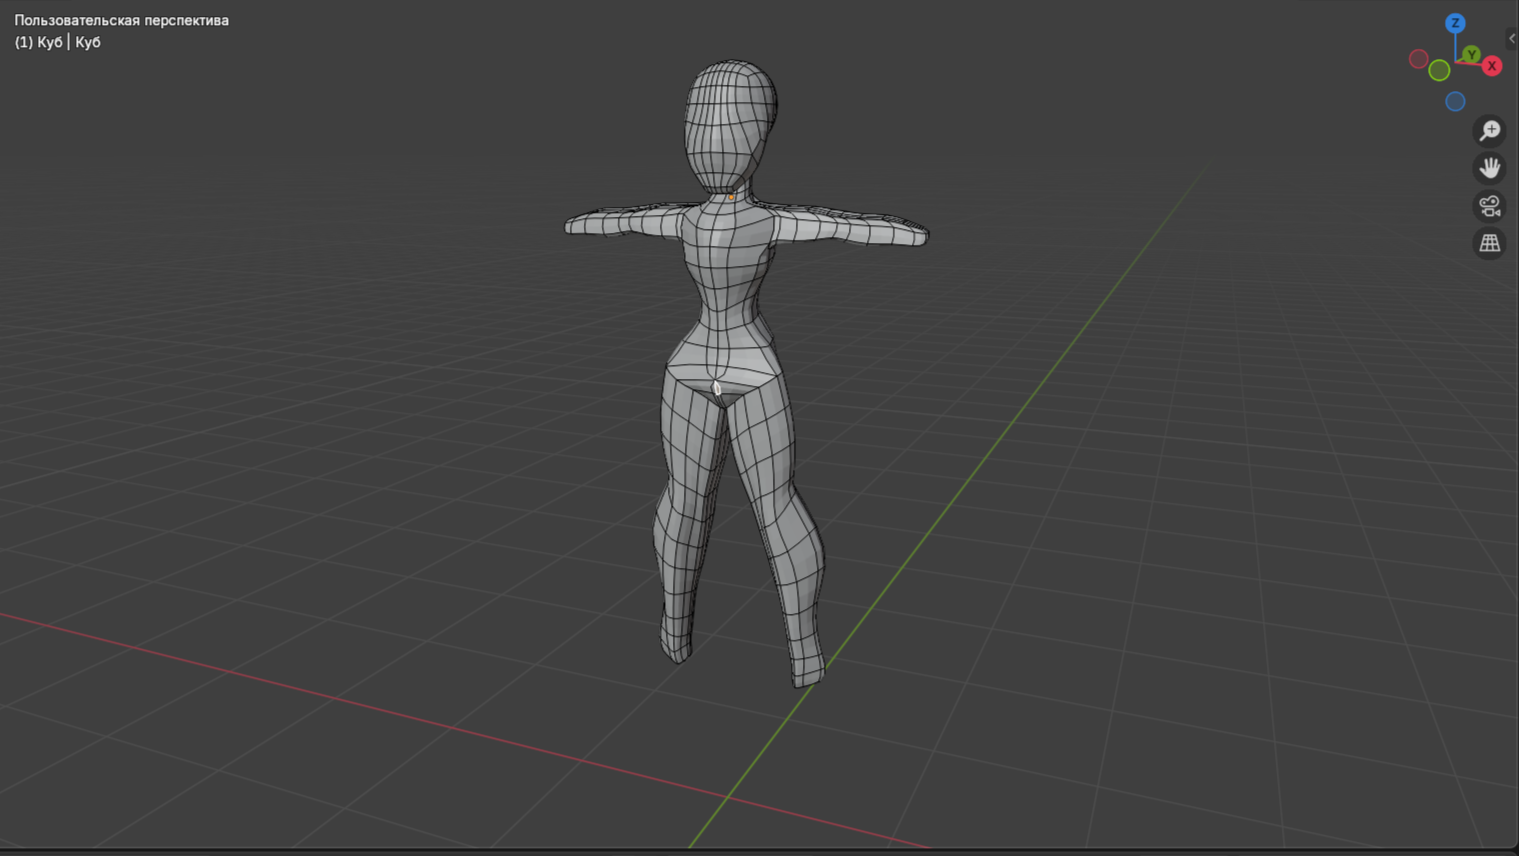Expand the sidebar with the arrow tab
1519x856 pixels.
(x=1512, y=38)
